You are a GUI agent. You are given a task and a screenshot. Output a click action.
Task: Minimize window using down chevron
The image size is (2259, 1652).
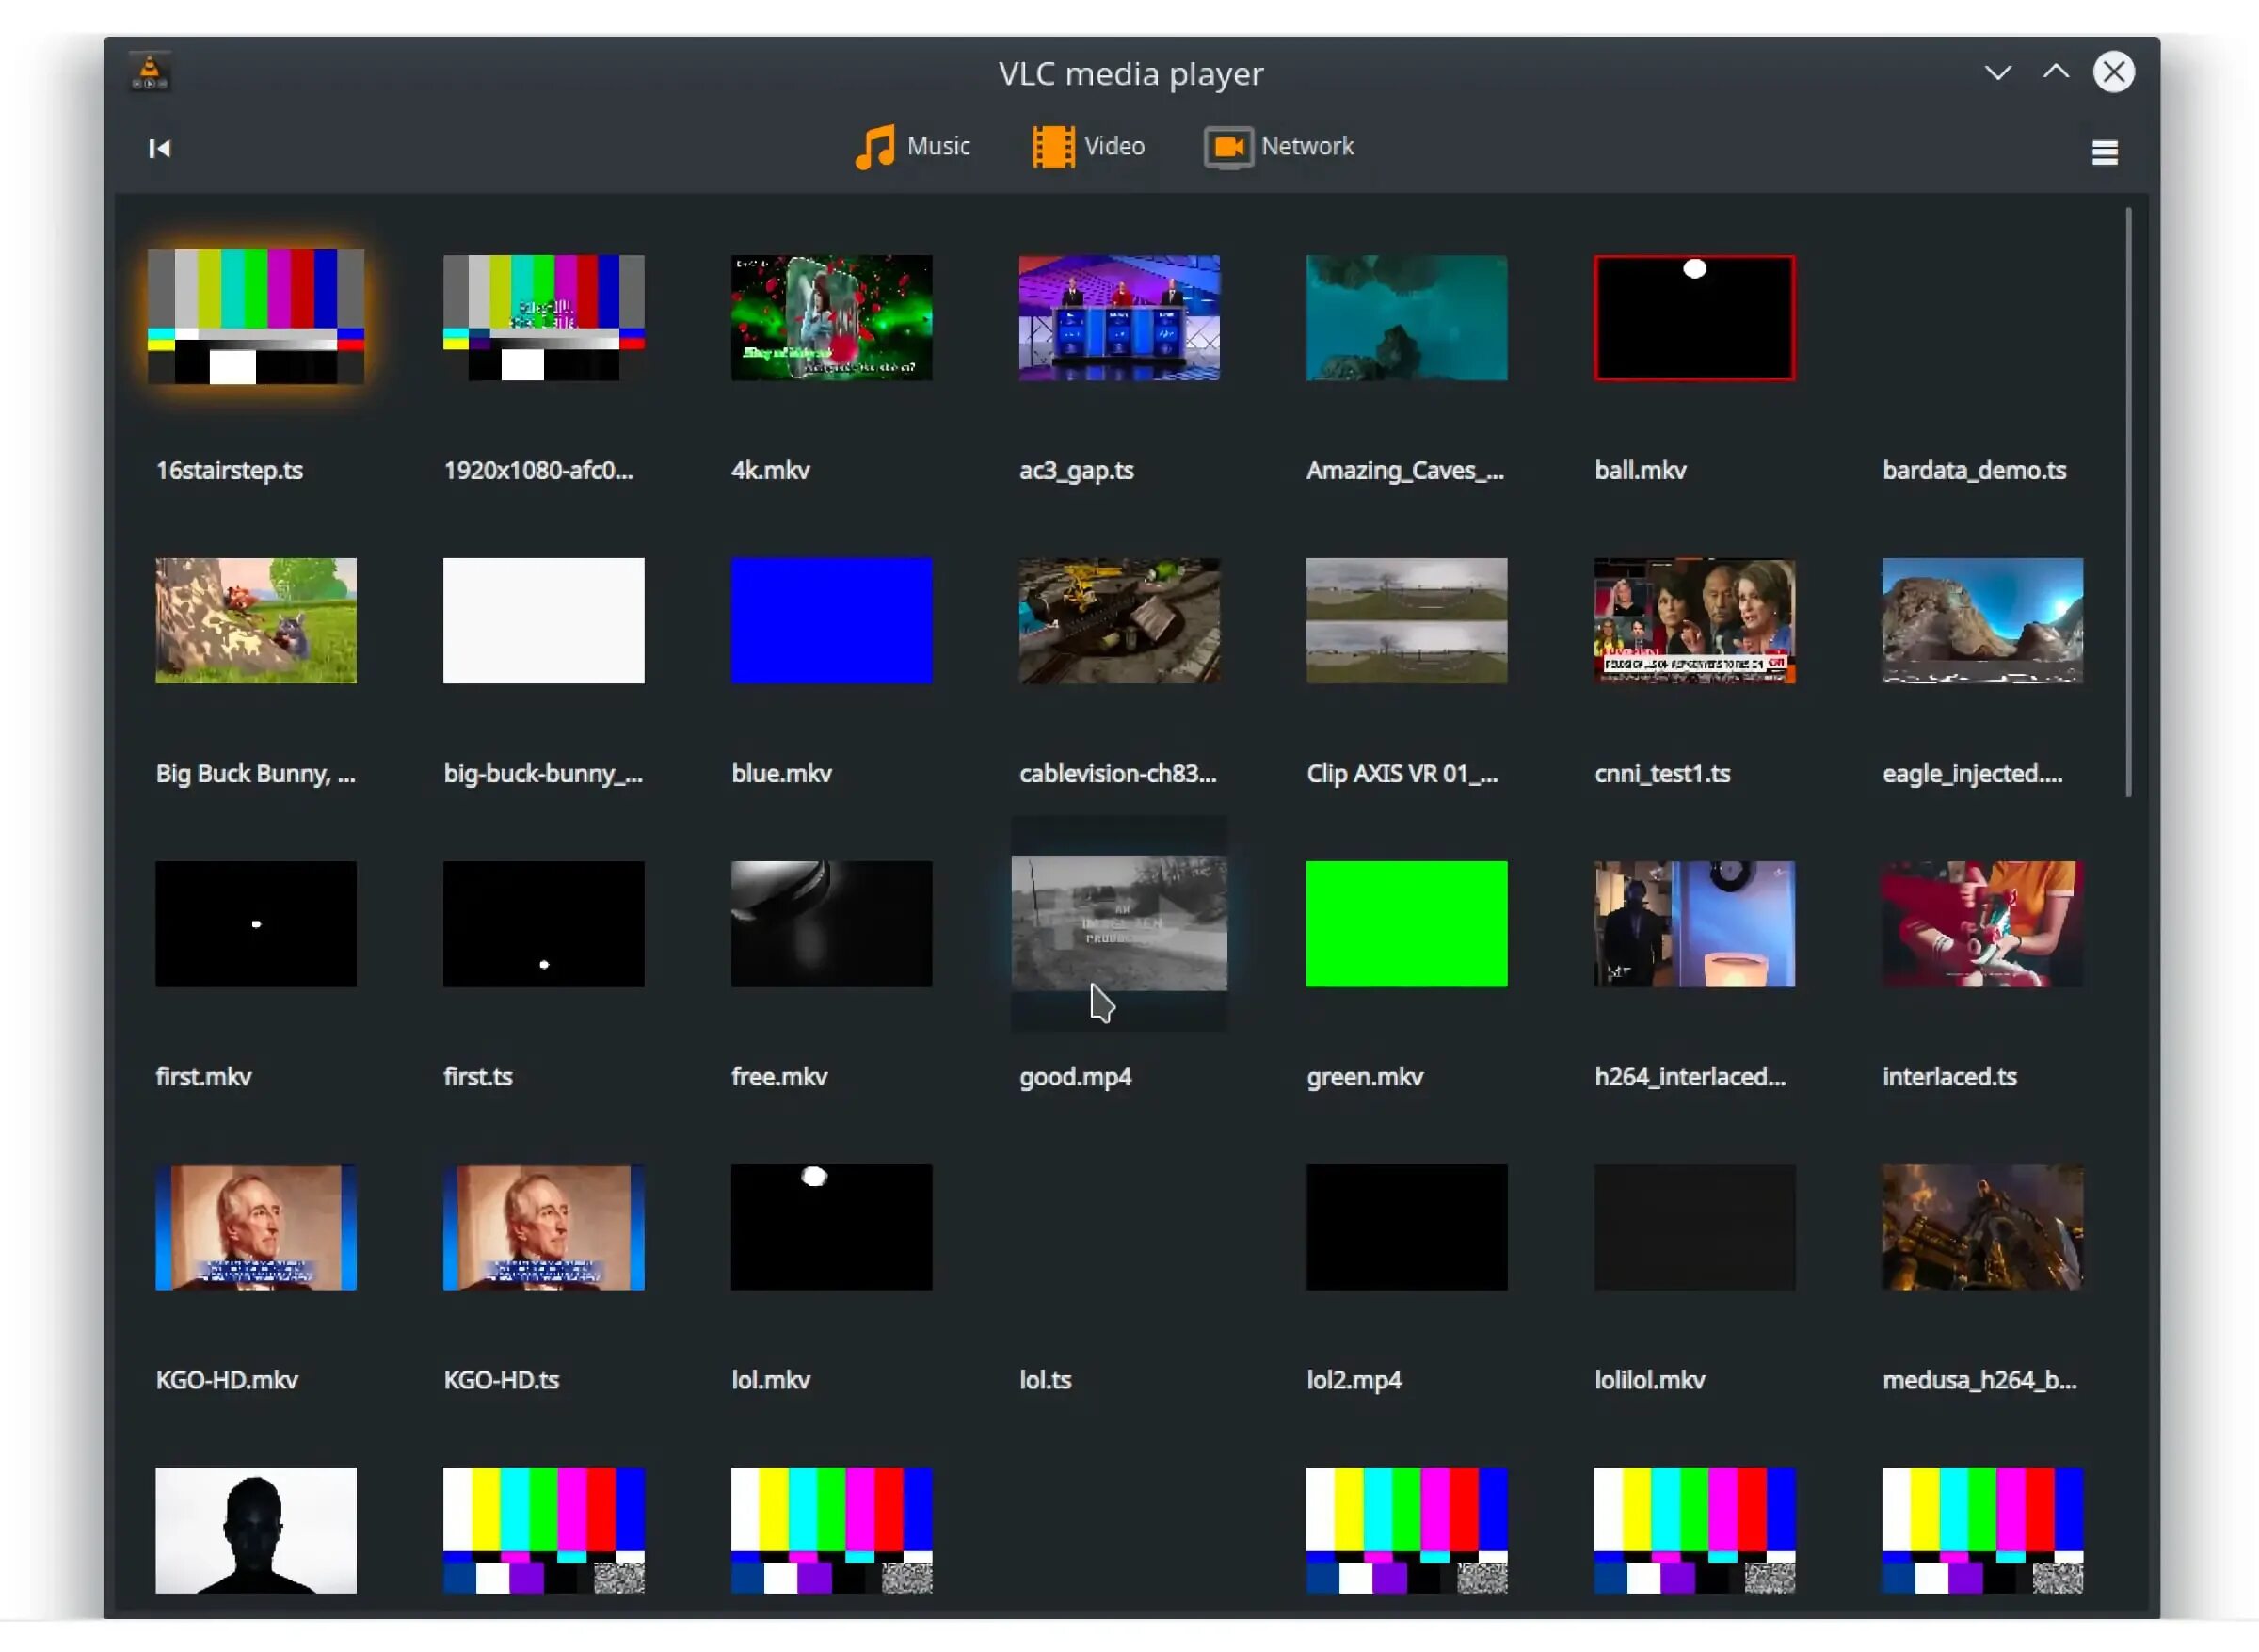tap(1997, 72)
